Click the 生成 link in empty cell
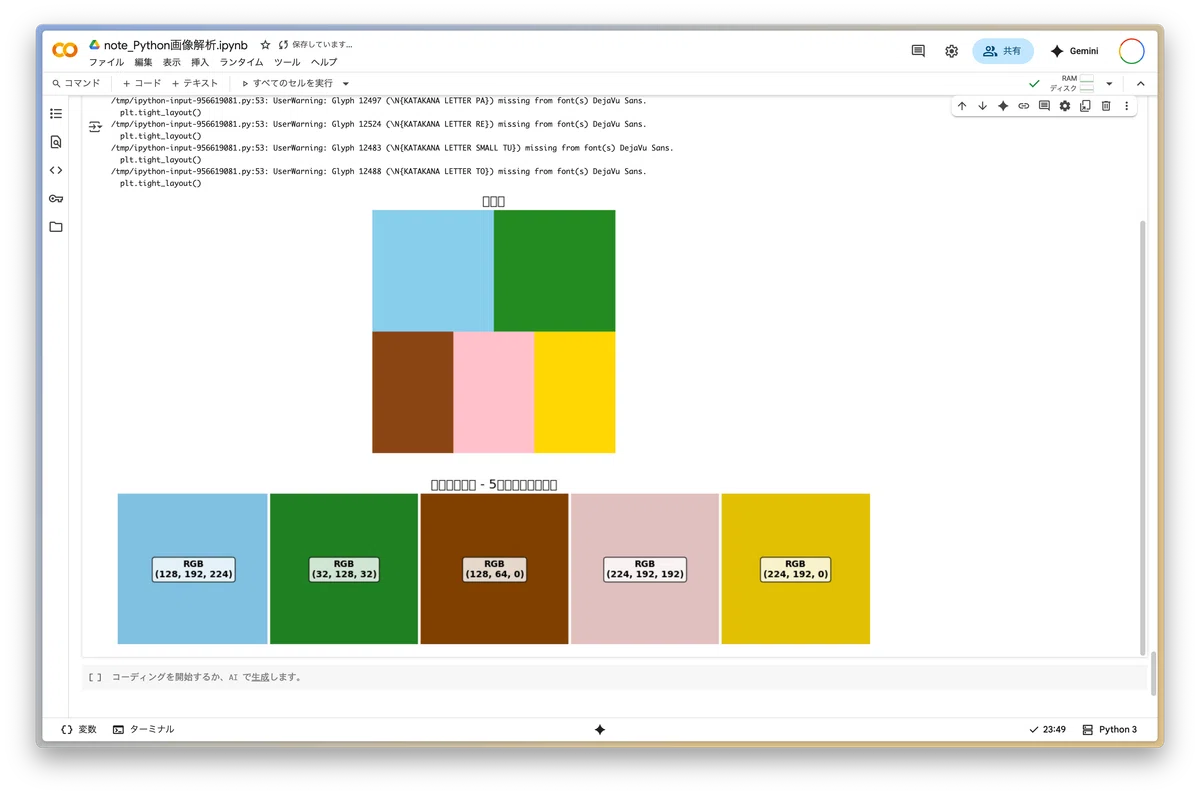Screen dimensions: 1200x795 click(260, 677)
